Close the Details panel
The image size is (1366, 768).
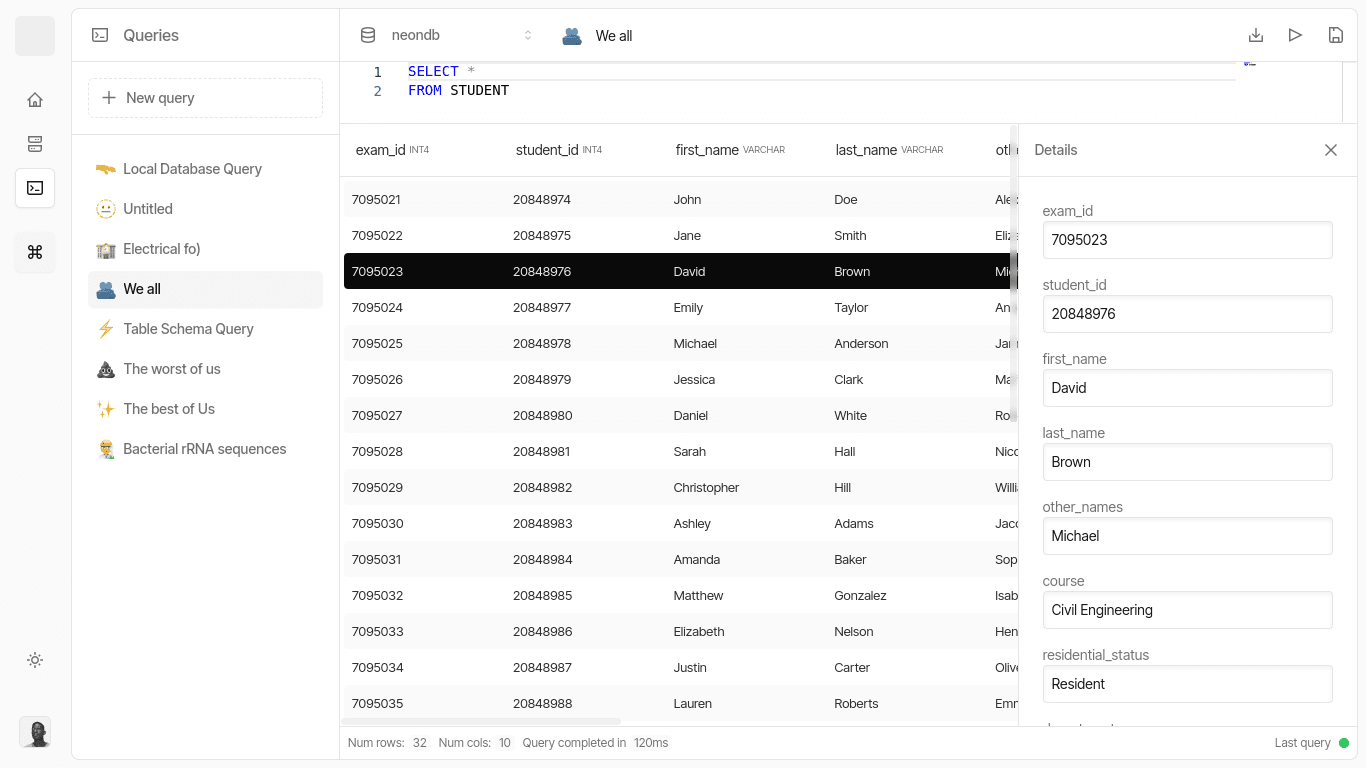[1331, 150]
